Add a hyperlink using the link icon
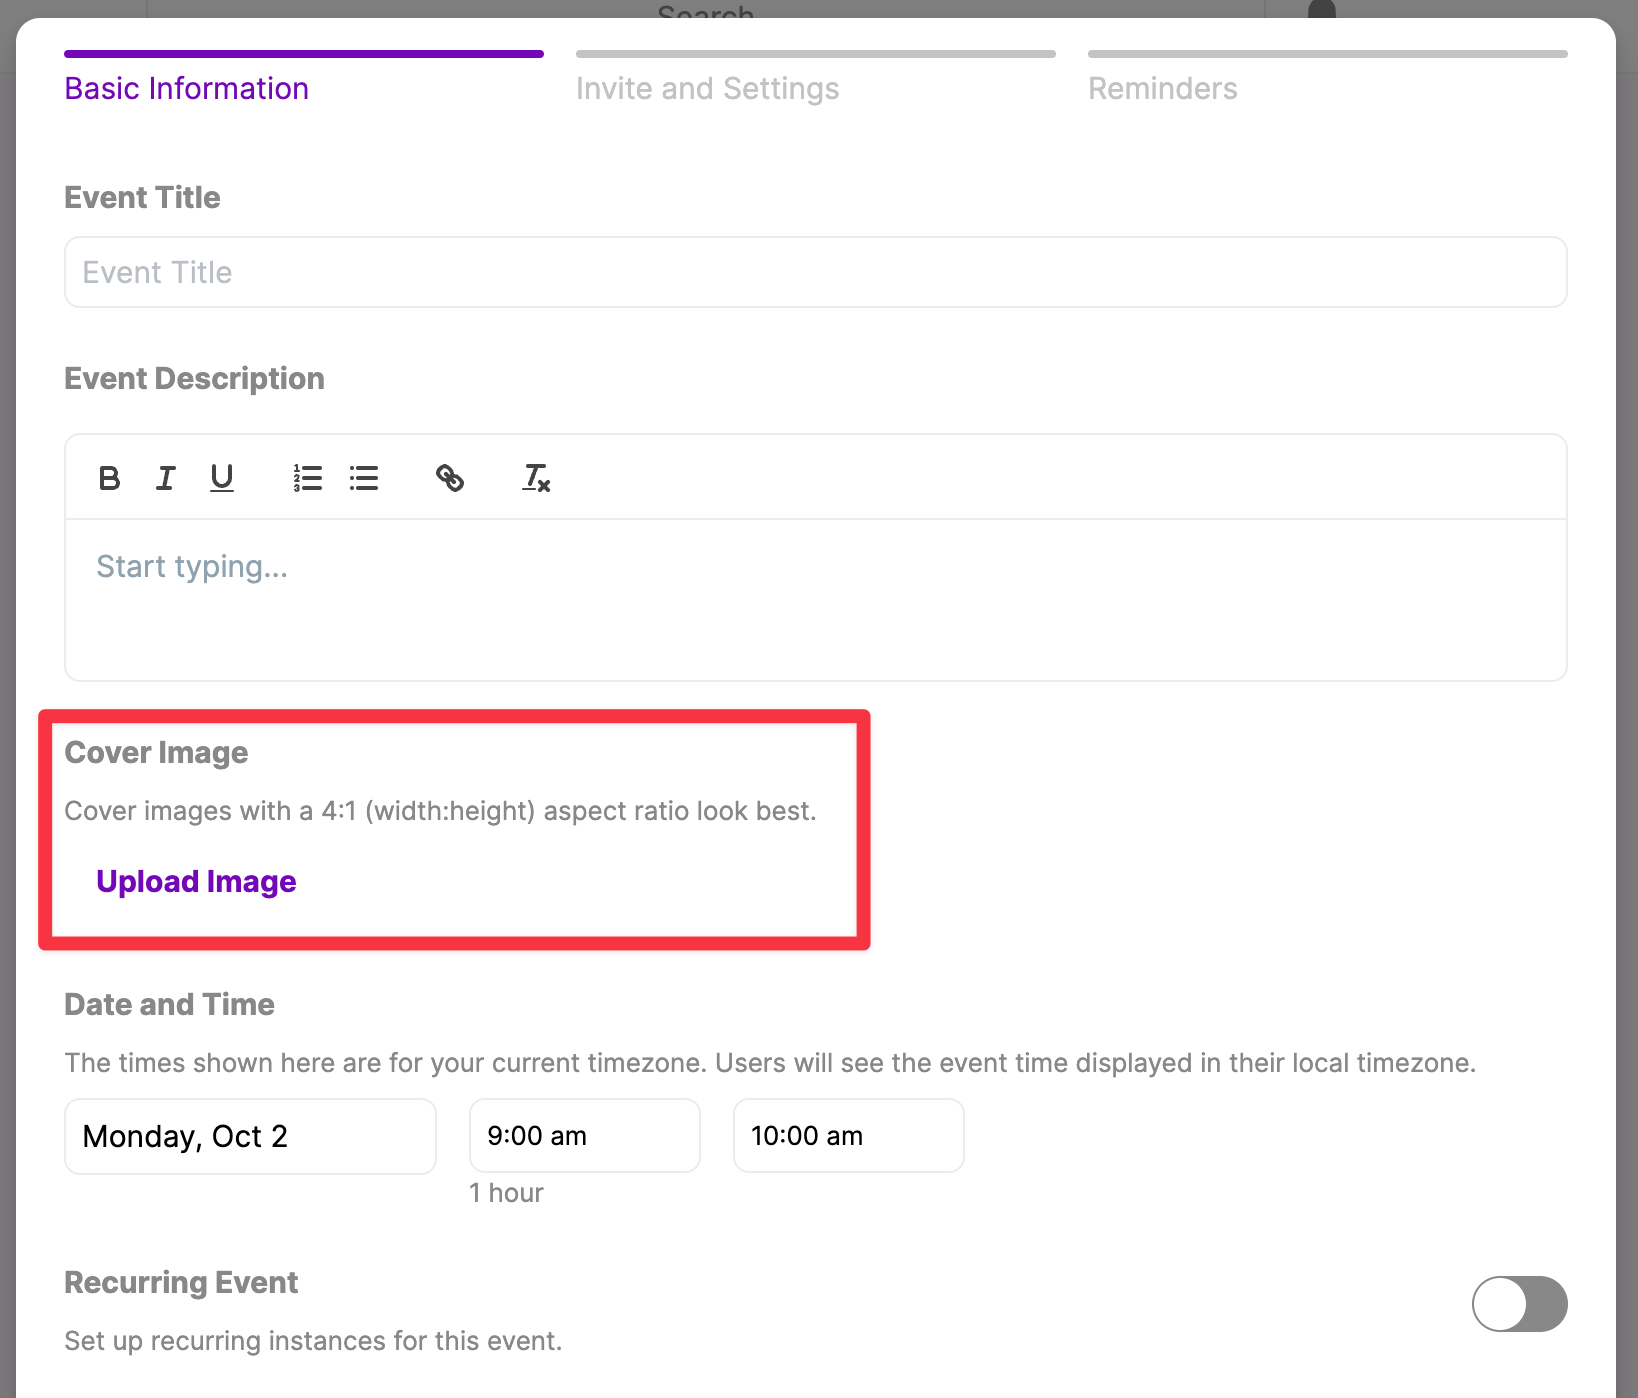The height and width of the screenshot is (1398, 1638). click(x=450, y=478)
